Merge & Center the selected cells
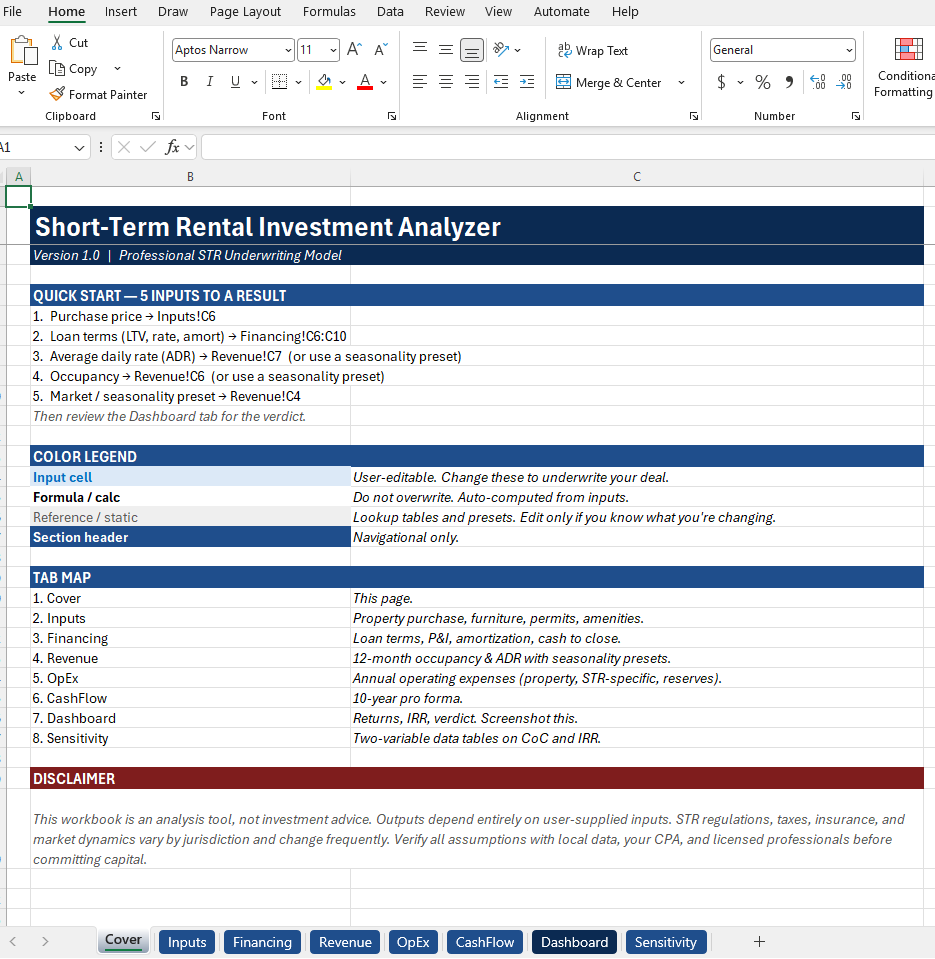 [x=608, y=82]
